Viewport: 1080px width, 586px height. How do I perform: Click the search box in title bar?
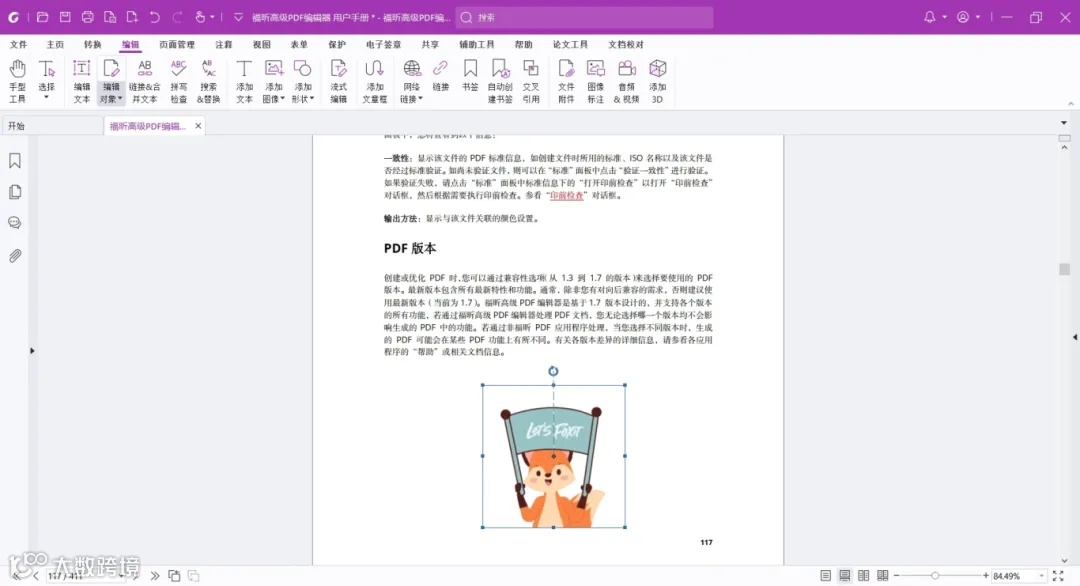pyautogui.click(x=584, y=17)
